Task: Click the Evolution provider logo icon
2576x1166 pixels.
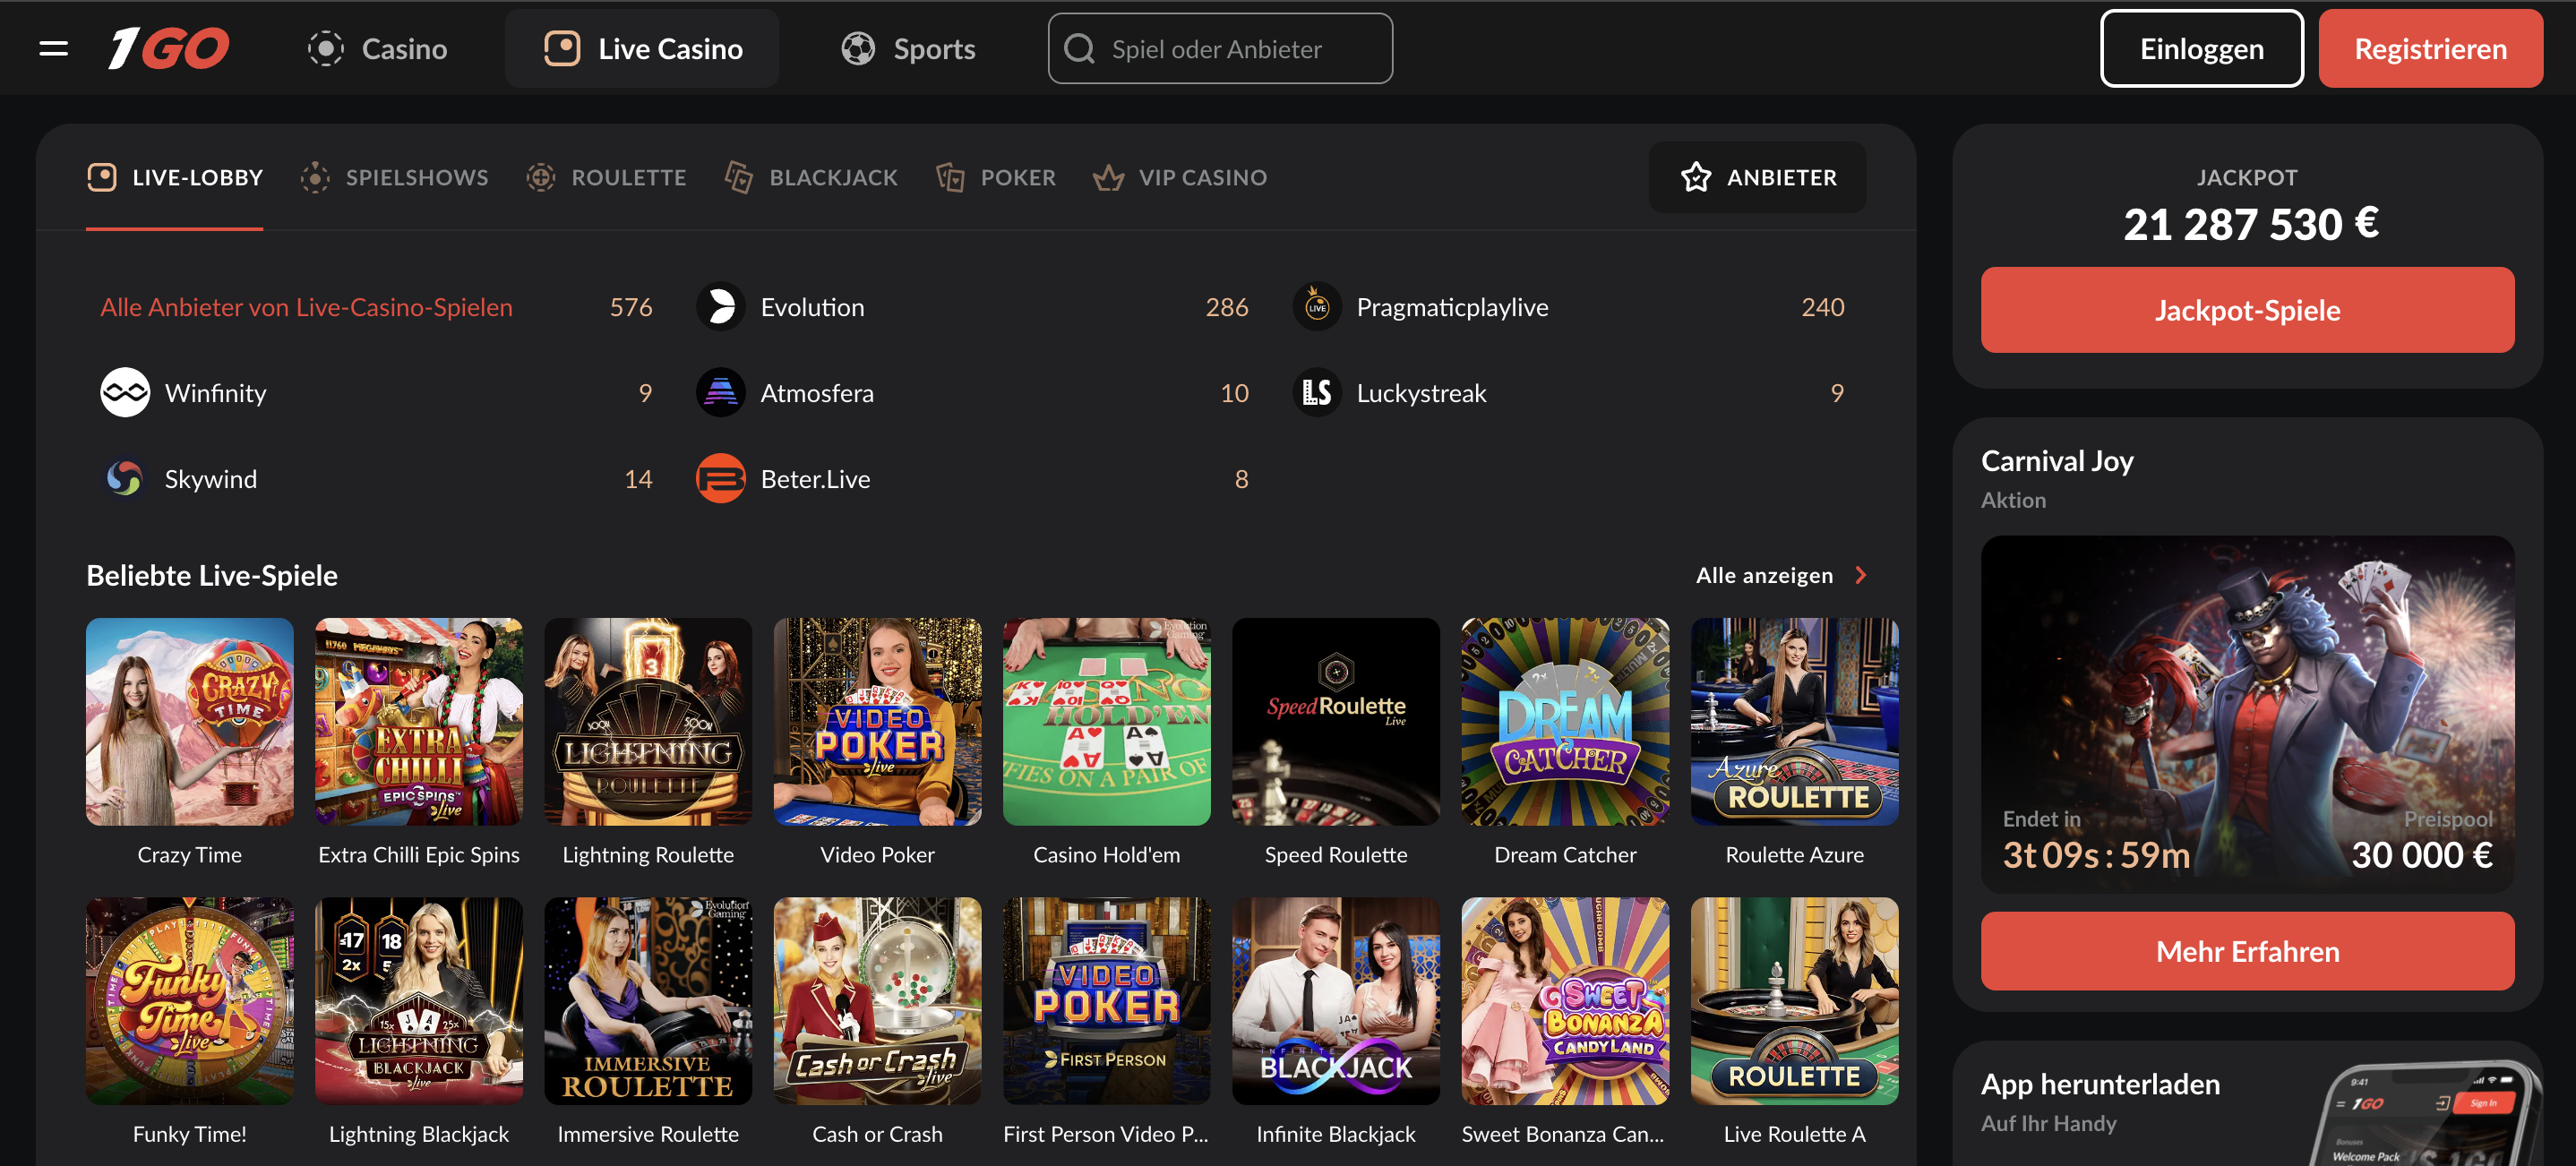Action: (x=720, y=307)
